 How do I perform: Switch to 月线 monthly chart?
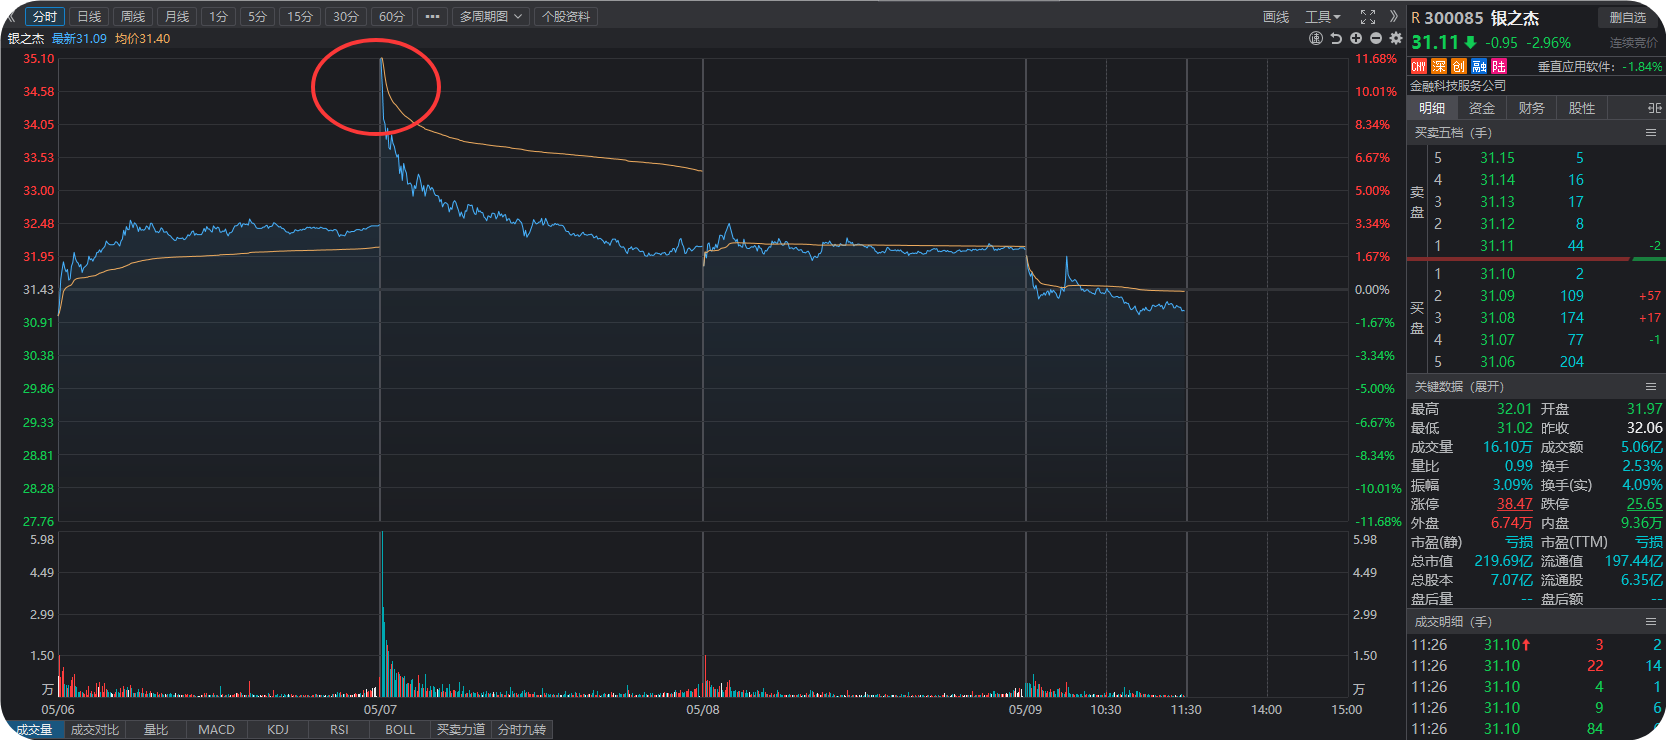pyautogui.click(x=177, y=16)
